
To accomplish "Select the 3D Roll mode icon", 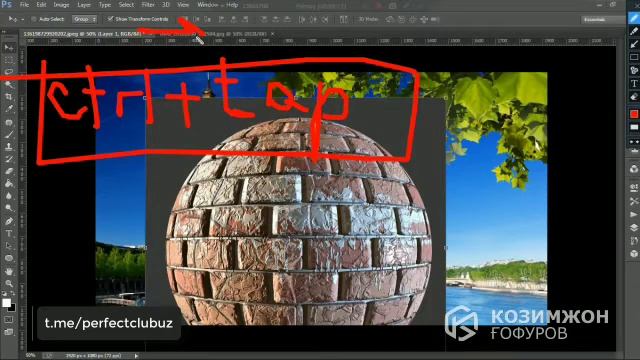I will pos(402,19).
